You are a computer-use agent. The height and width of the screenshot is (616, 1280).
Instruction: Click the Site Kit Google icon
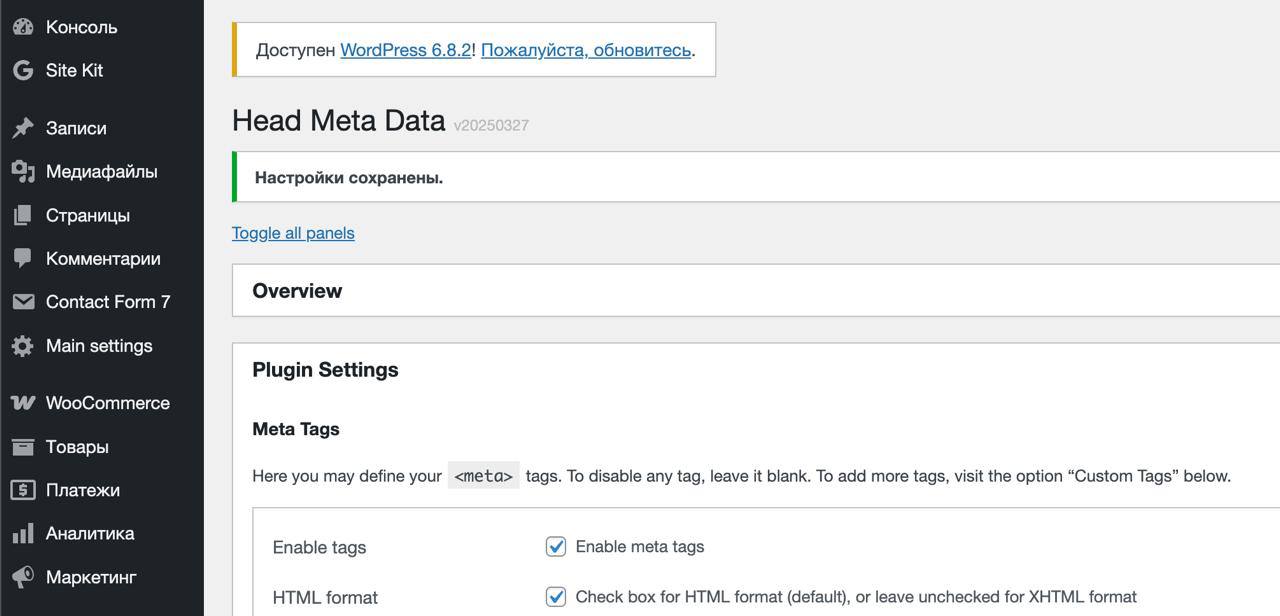point(23,70)
